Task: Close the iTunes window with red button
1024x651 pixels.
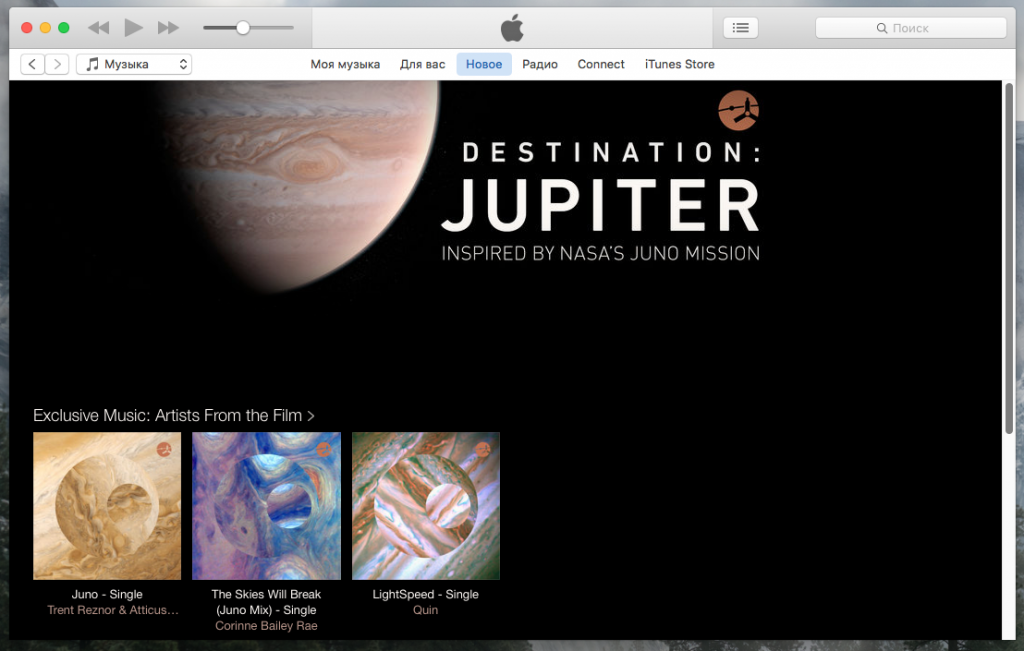Action: point(27,27)
